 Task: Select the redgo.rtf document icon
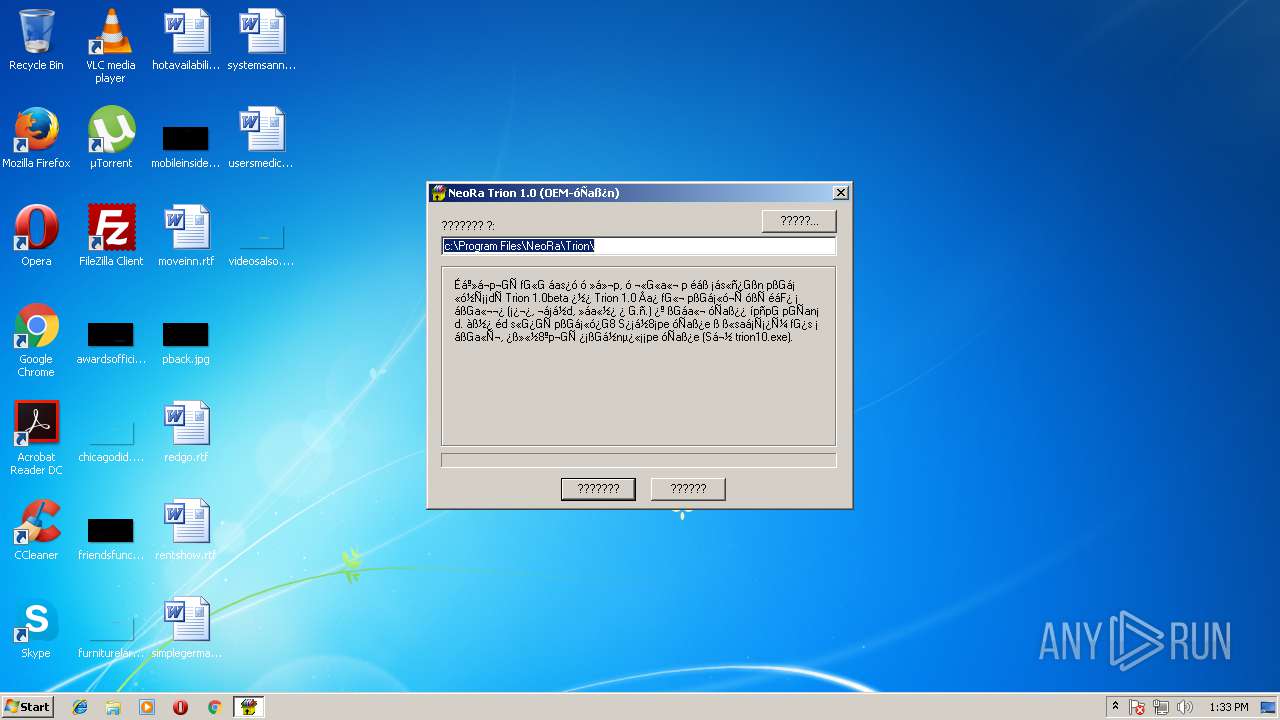click(x=186, y=432)
